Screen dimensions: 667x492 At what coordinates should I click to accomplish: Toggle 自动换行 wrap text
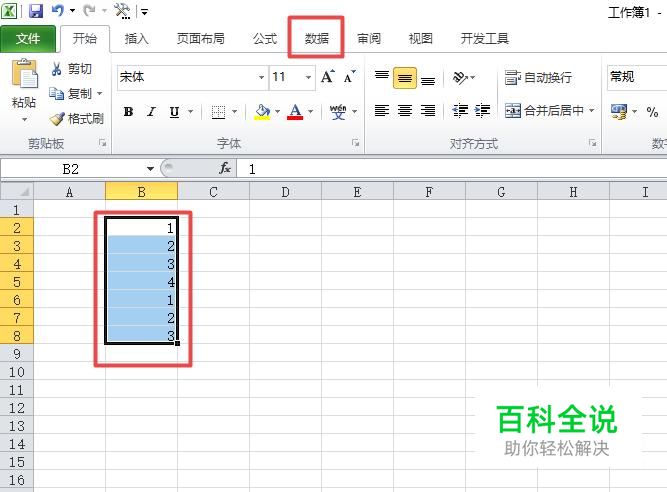pos(538,77)
